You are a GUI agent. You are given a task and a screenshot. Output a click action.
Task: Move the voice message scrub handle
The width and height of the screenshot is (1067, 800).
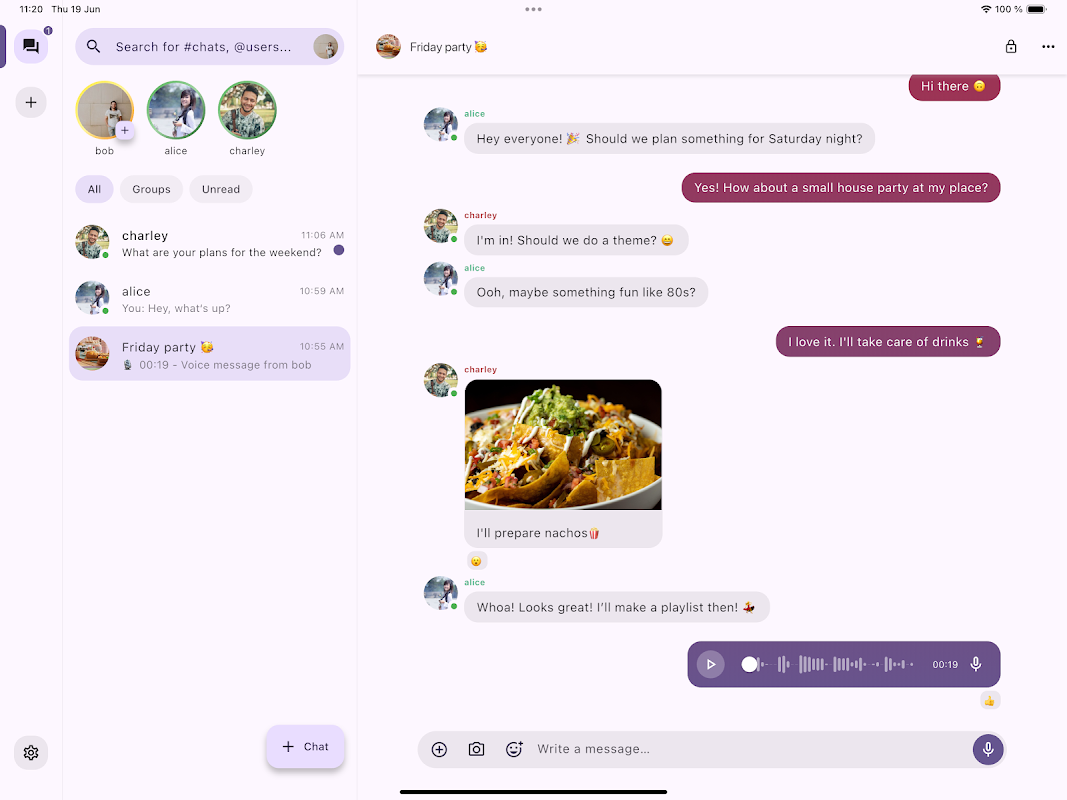[749, 664]
